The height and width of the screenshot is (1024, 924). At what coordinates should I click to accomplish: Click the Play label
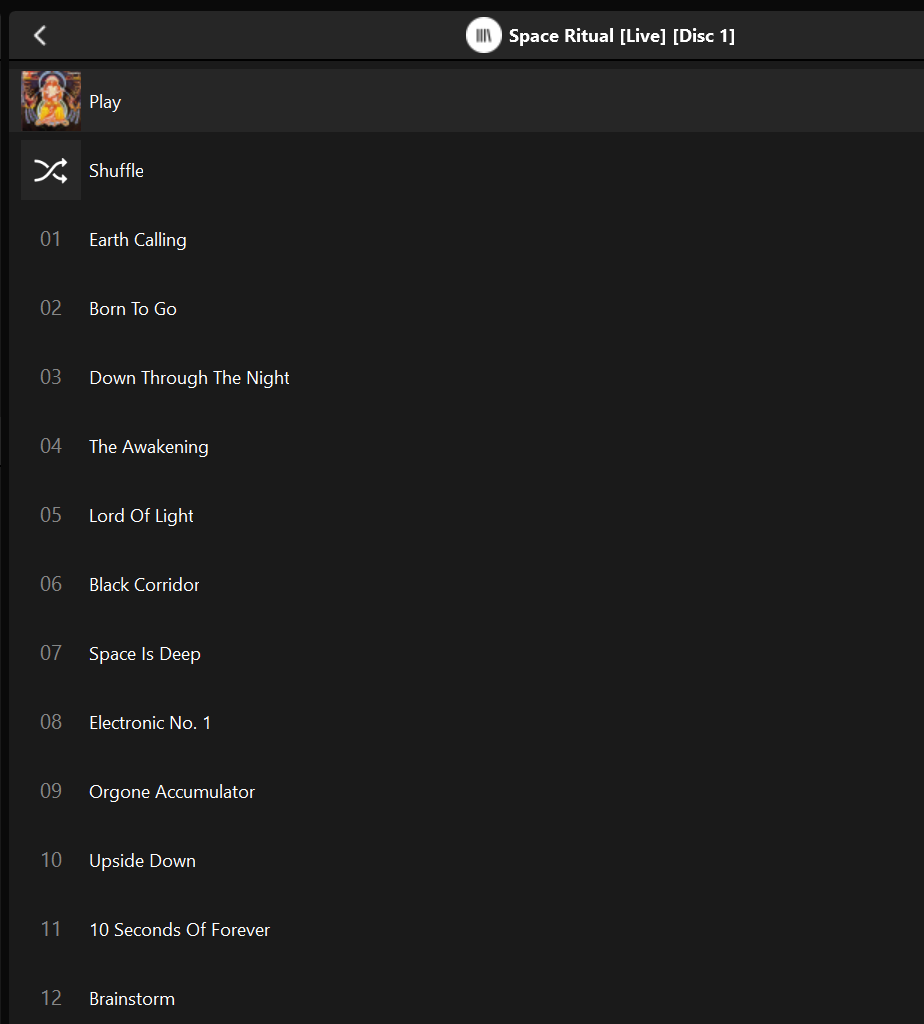(x=105, y=102)
